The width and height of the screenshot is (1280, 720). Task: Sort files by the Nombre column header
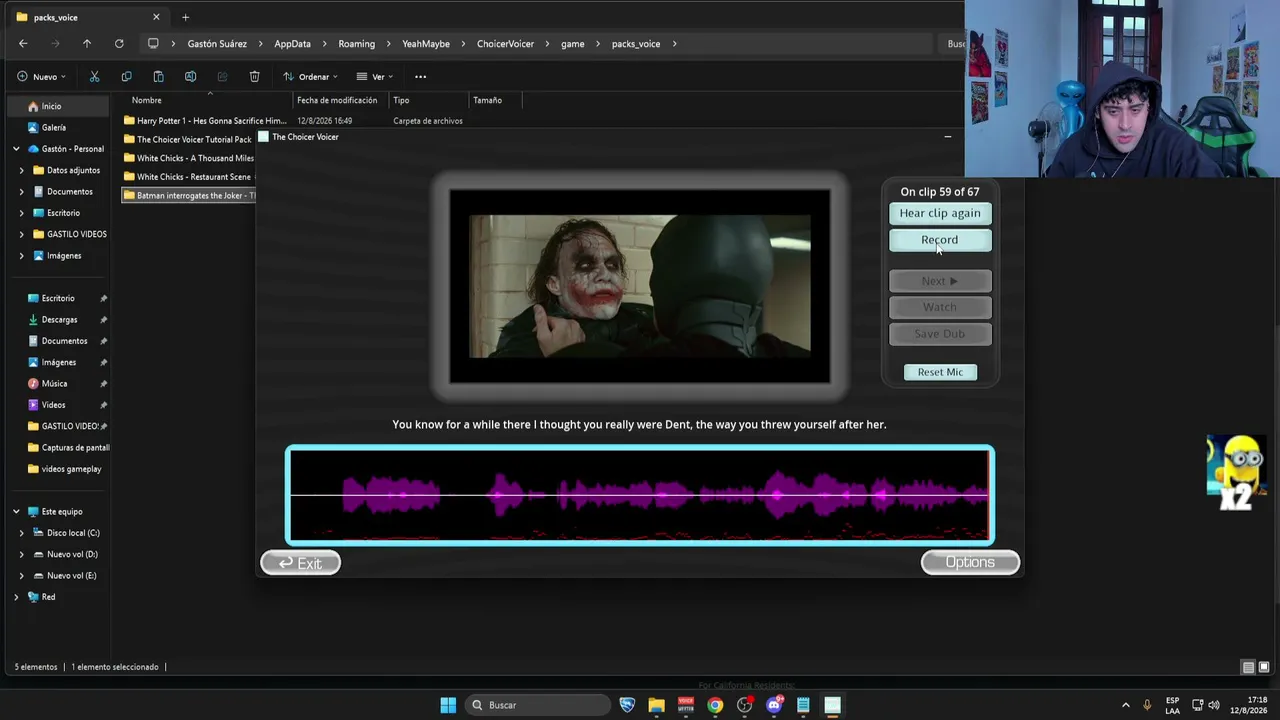pyautogui.click(x=146, y=100)
